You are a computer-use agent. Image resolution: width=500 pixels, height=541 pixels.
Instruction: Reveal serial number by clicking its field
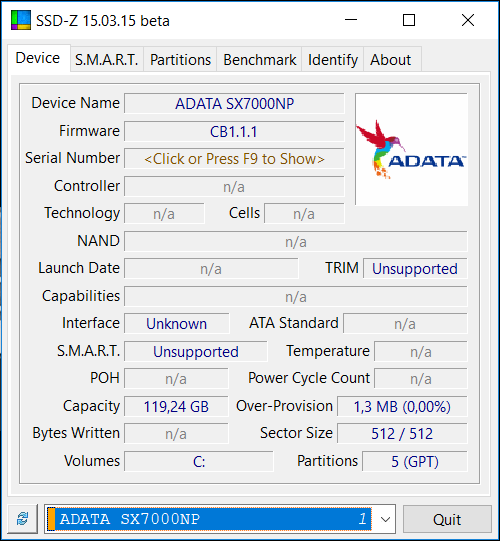[234, 159]
